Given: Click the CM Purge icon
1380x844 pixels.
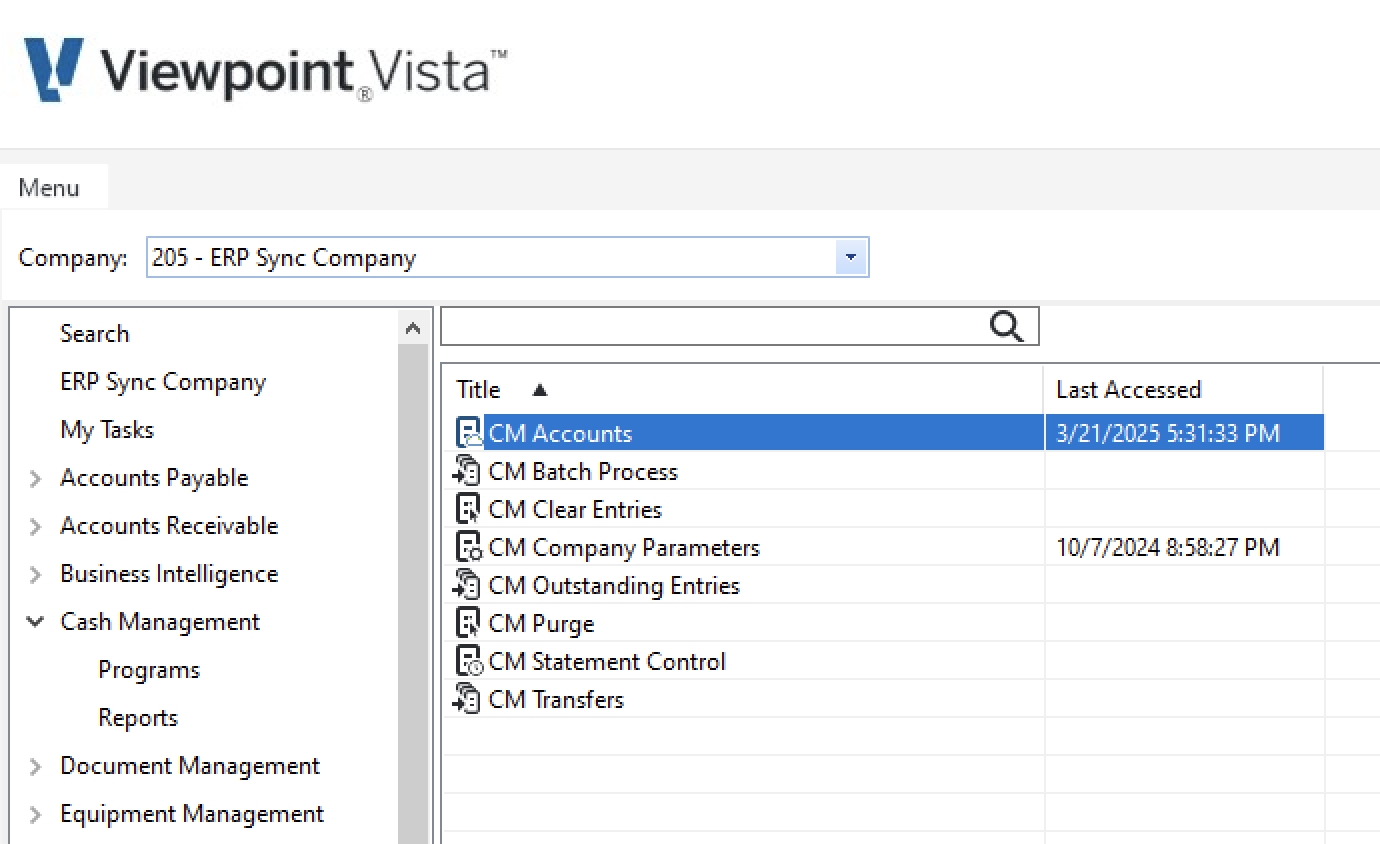Looking at the screenshot, I should pos(468,623).
